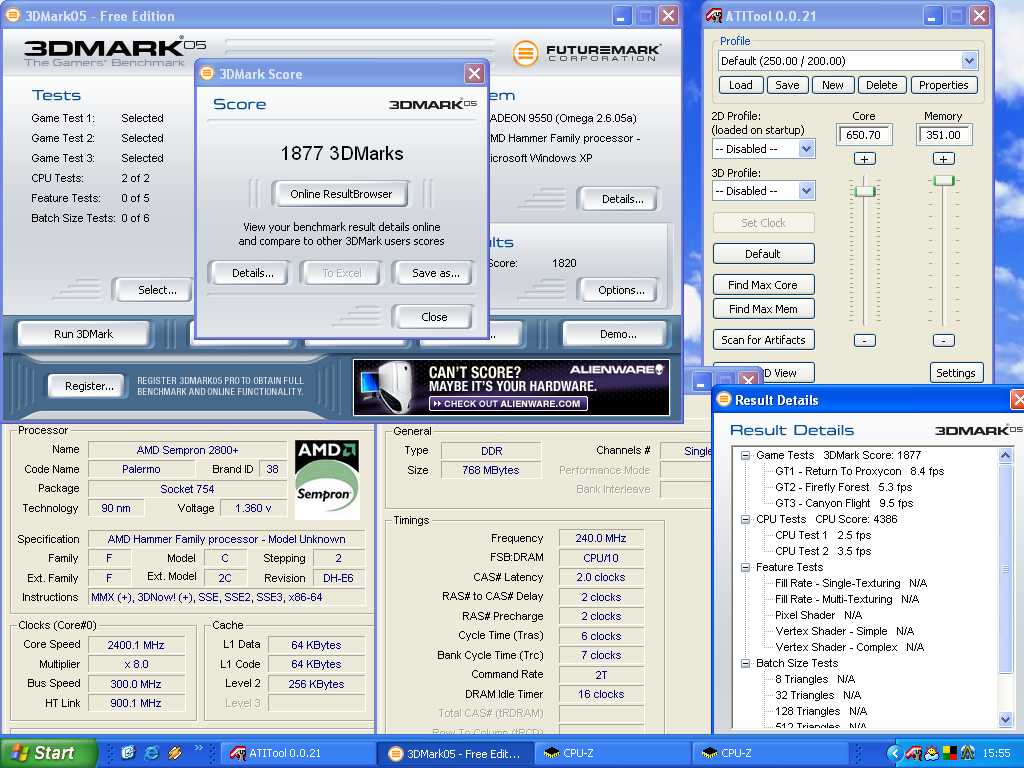This screenshot has width=1024, height=768.
Task: Click the Futuremark Corporation logo
Action: (x=586, y=53)
